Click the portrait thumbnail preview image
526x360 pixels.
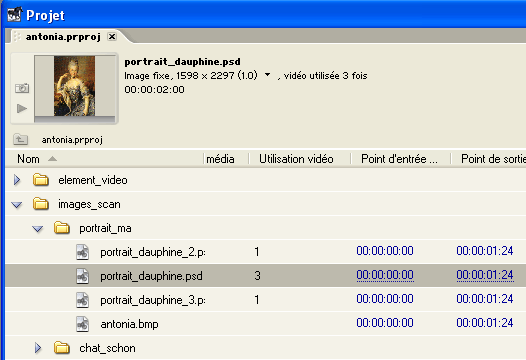74,86
